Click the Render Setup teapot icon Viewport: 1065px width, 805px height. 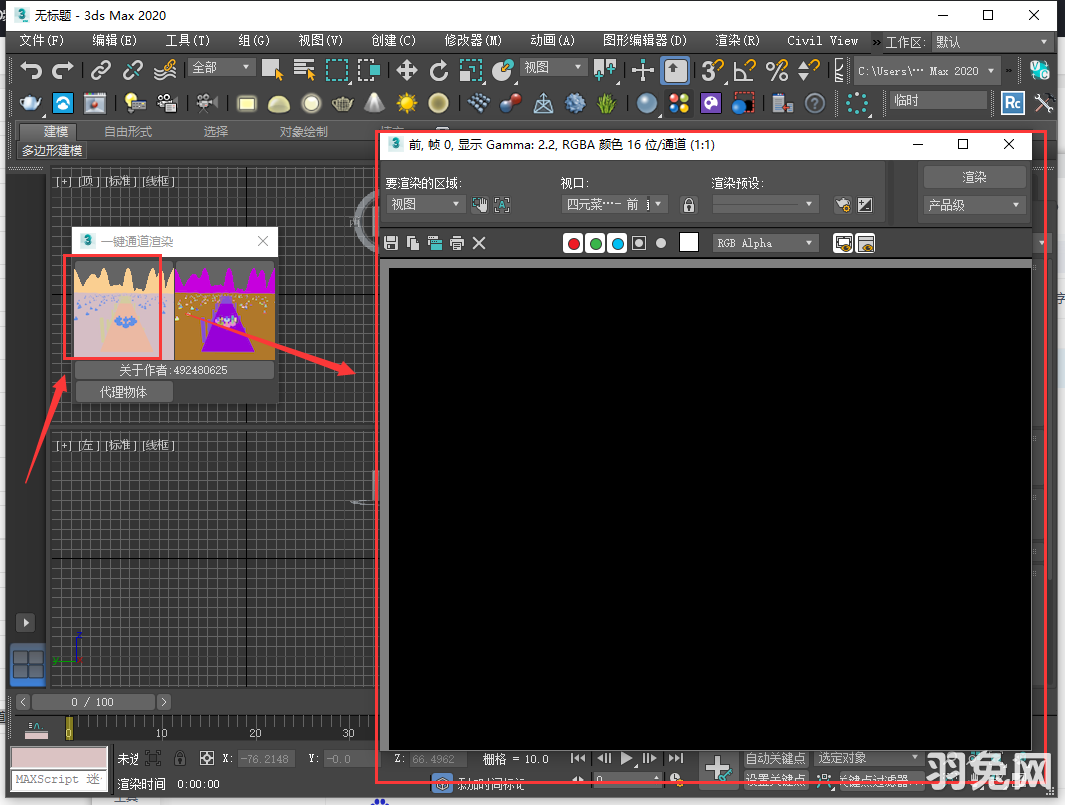point(29,103)
